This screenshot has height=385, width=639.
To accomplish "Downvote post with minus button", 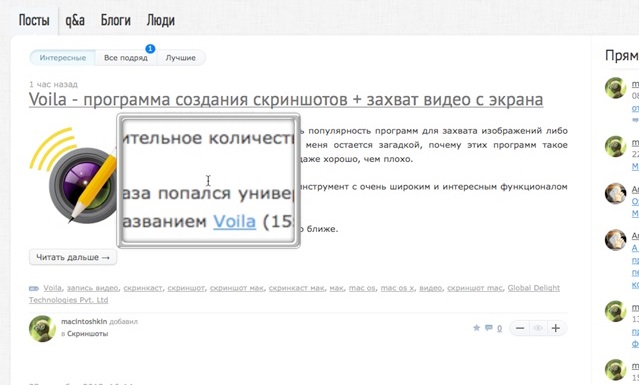I will [x=520, y=328].
